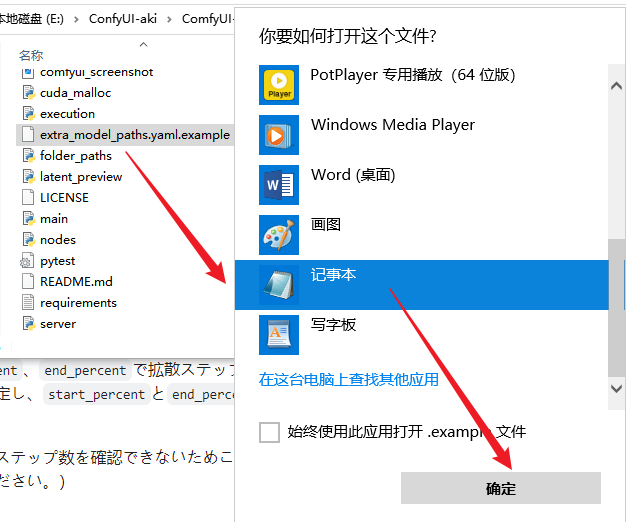
Task: Expand breadcrumb chevron after ComfyUI-aki
Action: (169, 19)
